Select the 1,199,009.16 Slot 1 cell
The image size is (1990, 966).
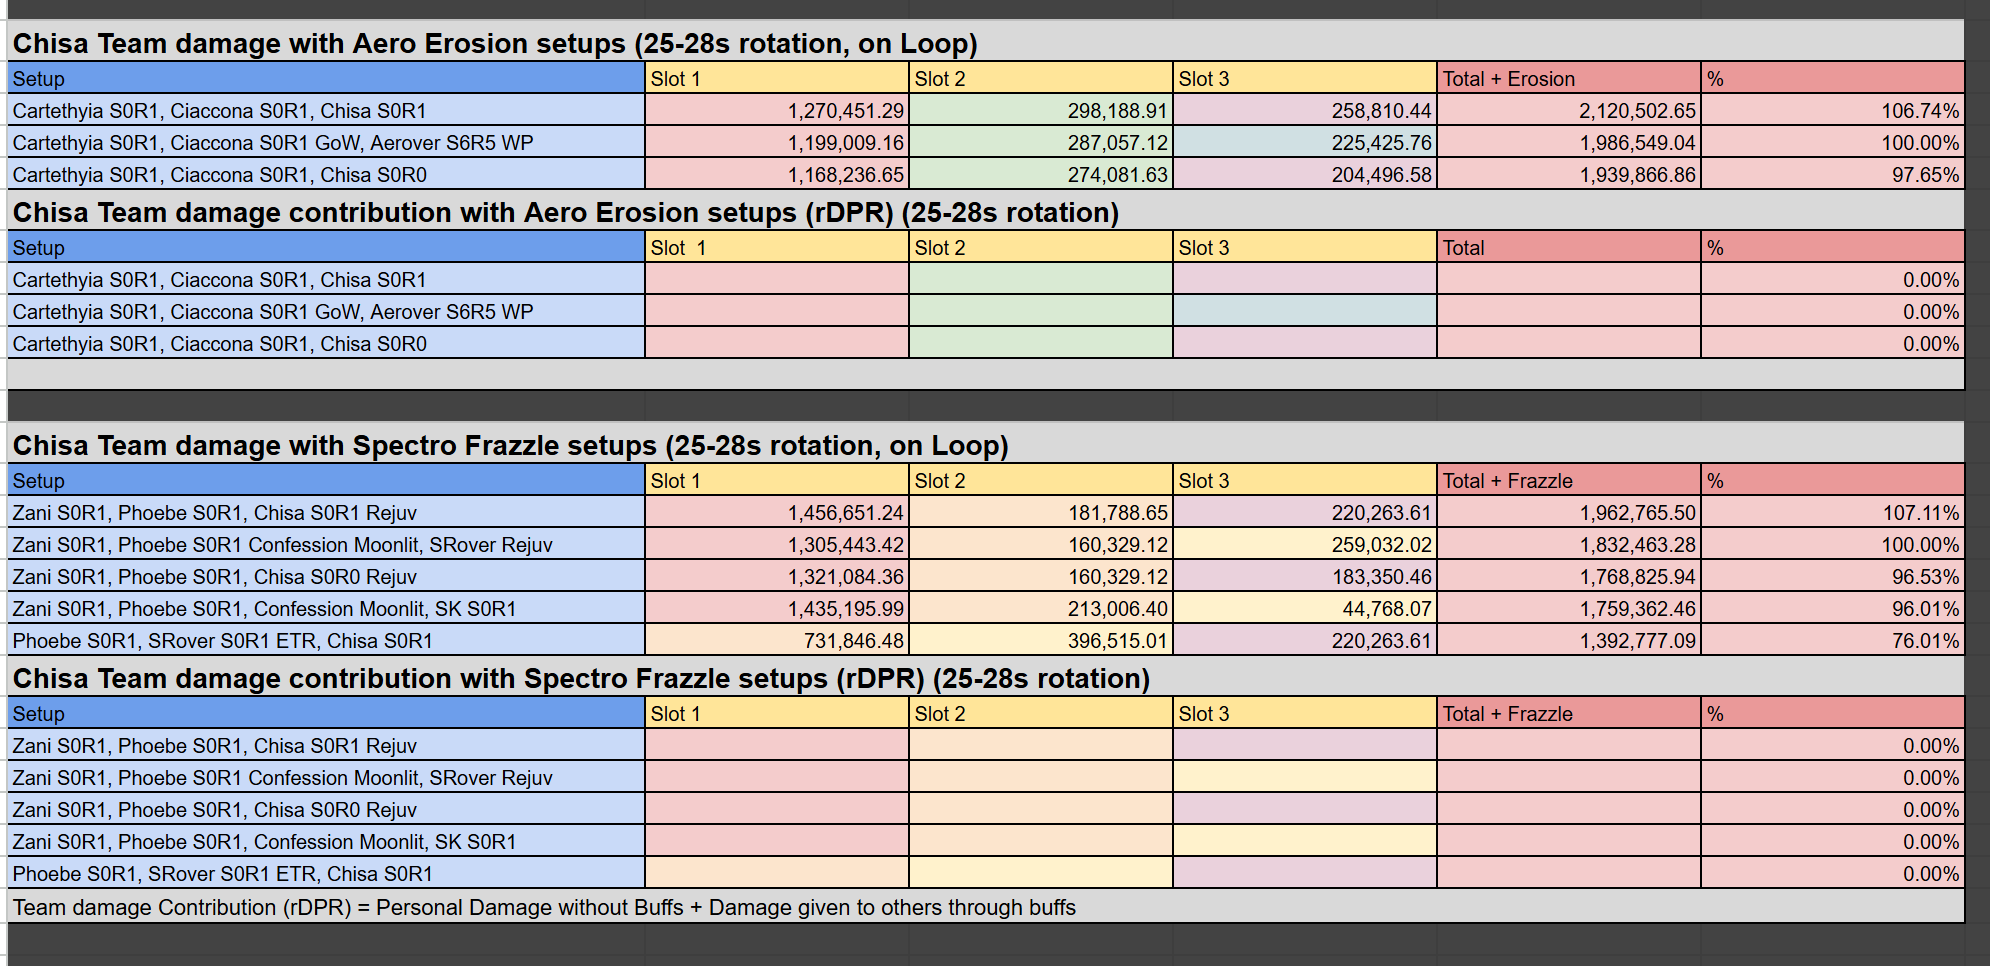point(777,142)
